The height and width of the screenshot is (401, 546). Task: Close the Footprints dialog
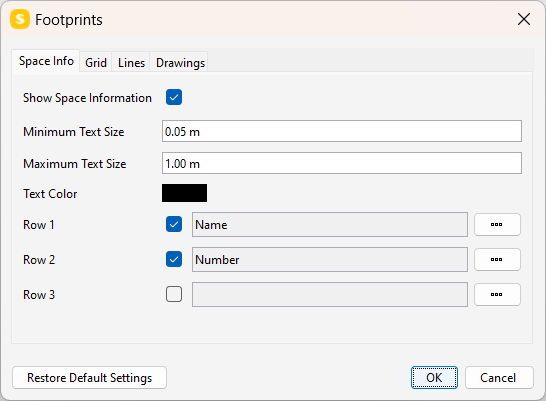523,19
